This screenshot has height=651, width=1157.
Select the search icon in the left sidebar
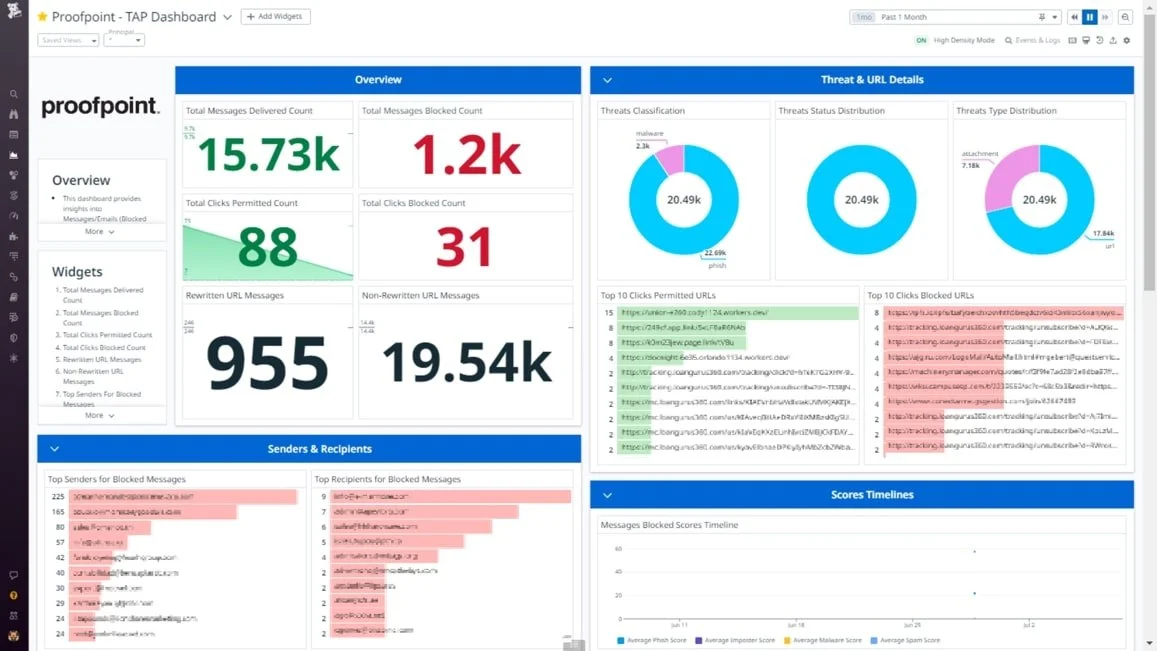point(13,93)
